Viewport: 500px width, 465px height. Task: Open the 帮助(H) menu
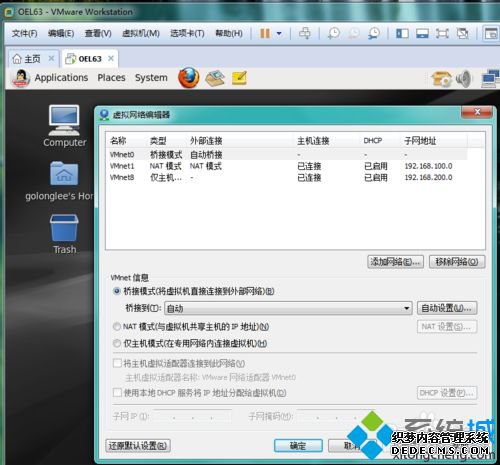229,33
